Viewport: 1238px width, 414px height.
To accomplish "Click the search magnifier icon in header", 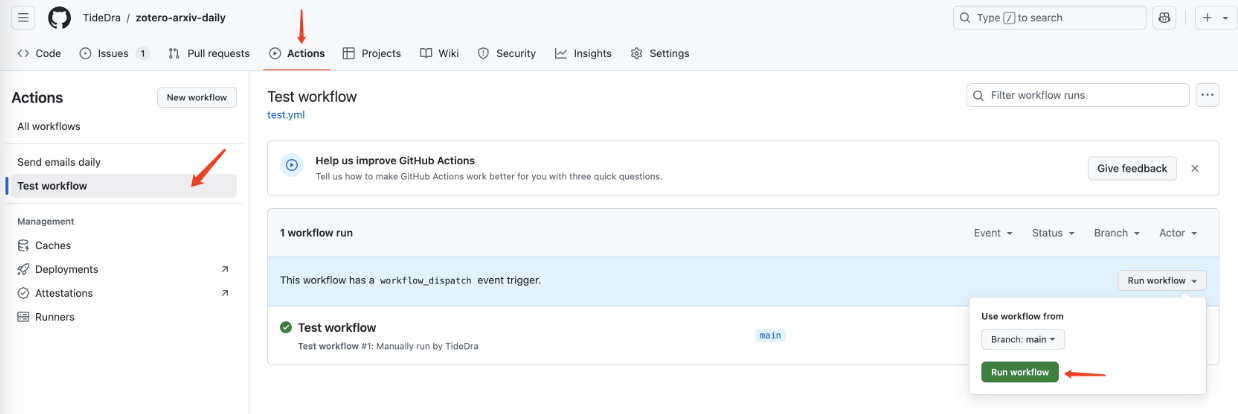I will click(x=965, y=17).
